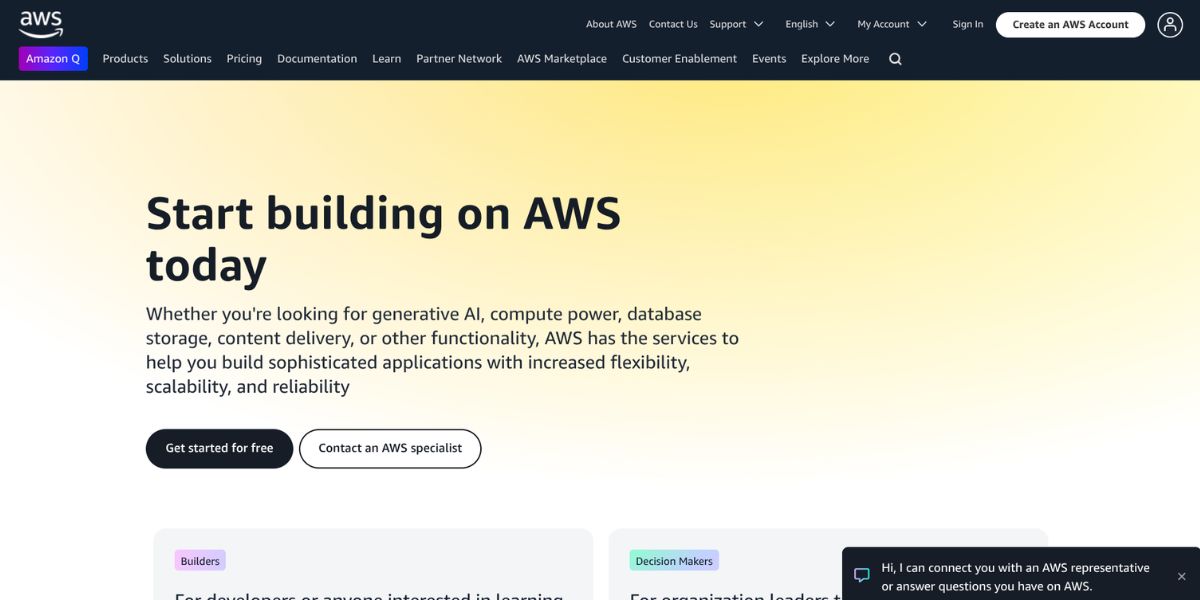Click Create an AWS Account button
Screen dimensions: 1200x600
coord(1070,25)
